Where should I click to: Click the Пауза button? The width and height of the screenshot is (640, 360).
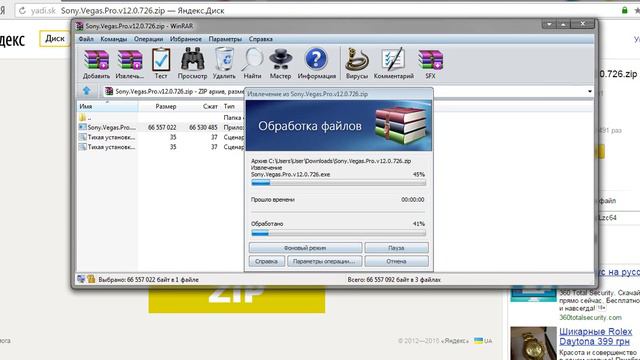[x=396, y=248]
